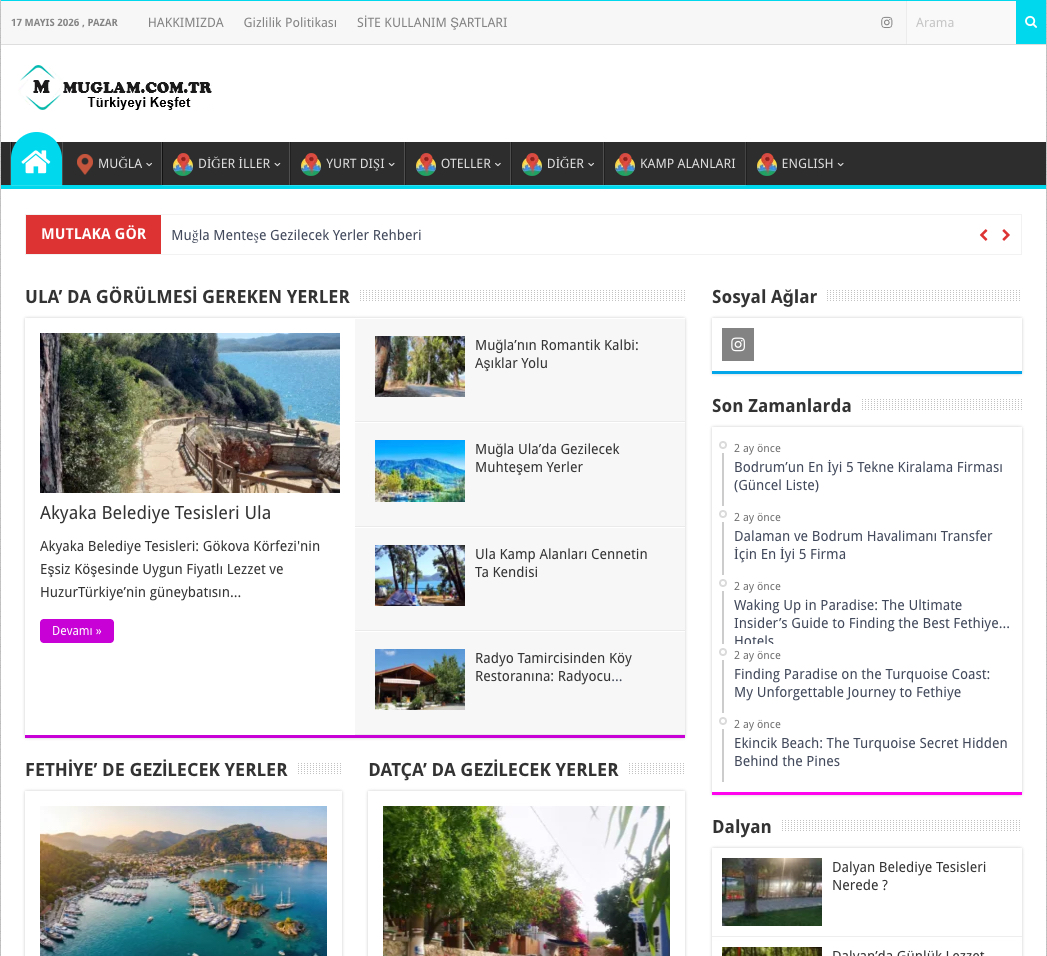Open the KAMP ALANLARI menu item
Image resolution: width=1047 pixels, height=956 pixels.
point(675,164)
